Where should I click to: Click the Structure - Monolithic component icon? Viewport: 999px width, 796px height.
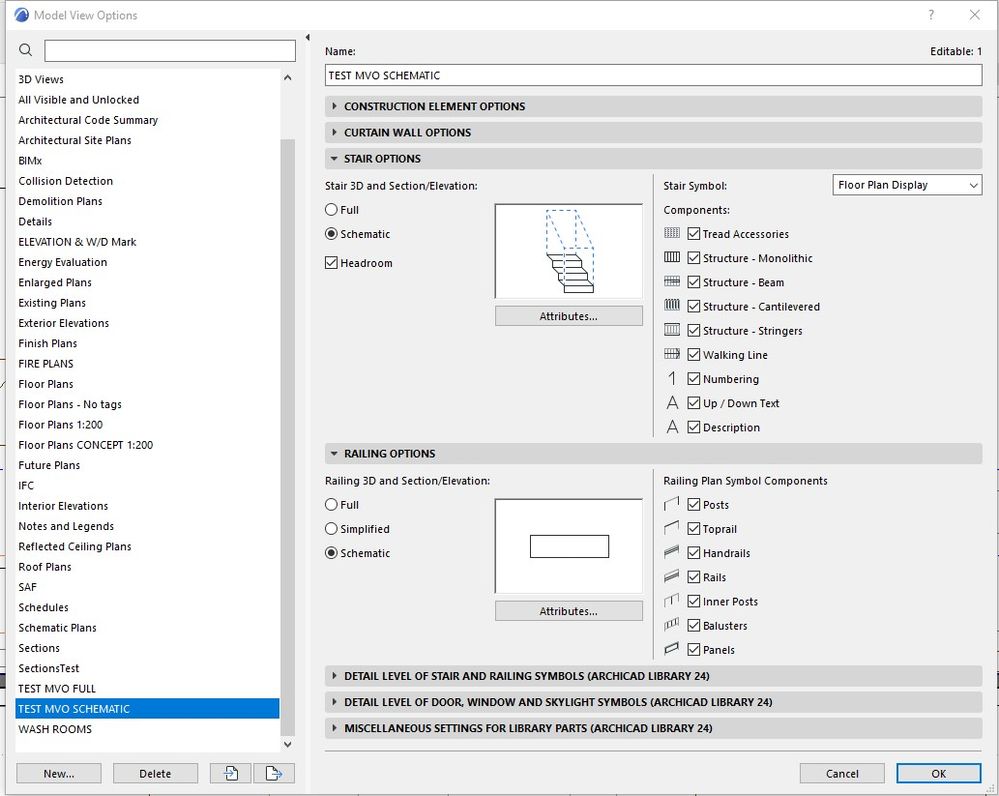tap(672, 257)
